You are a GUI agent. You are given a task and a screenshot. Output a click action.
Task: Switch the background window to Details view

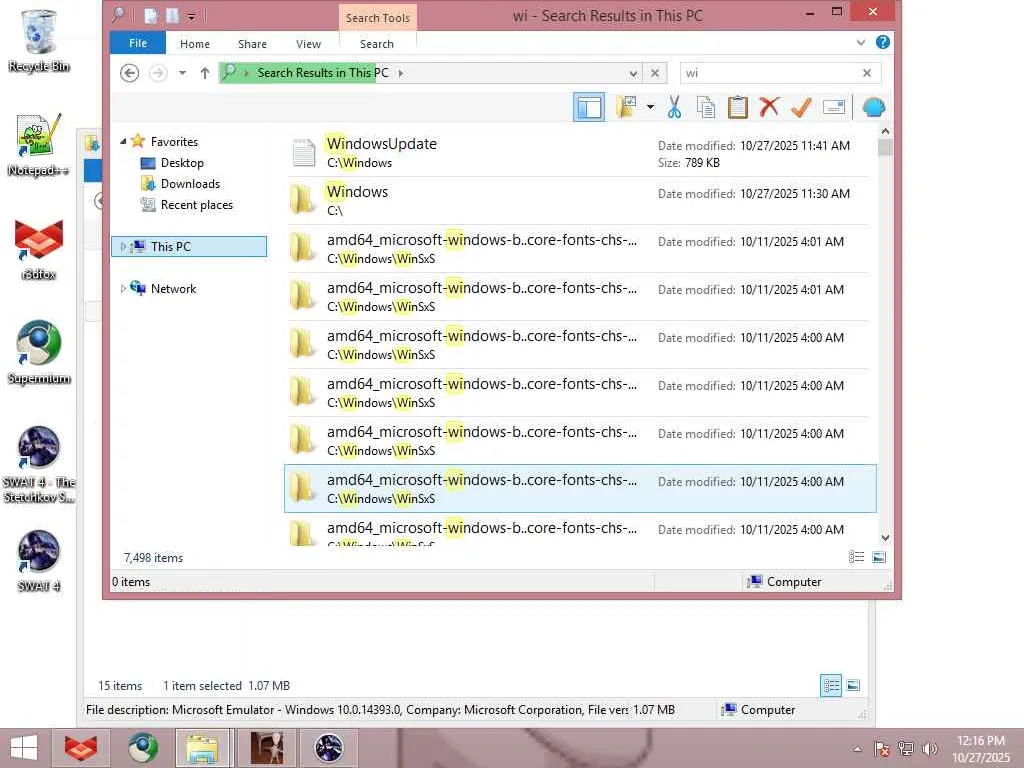(x=831, y=685)
